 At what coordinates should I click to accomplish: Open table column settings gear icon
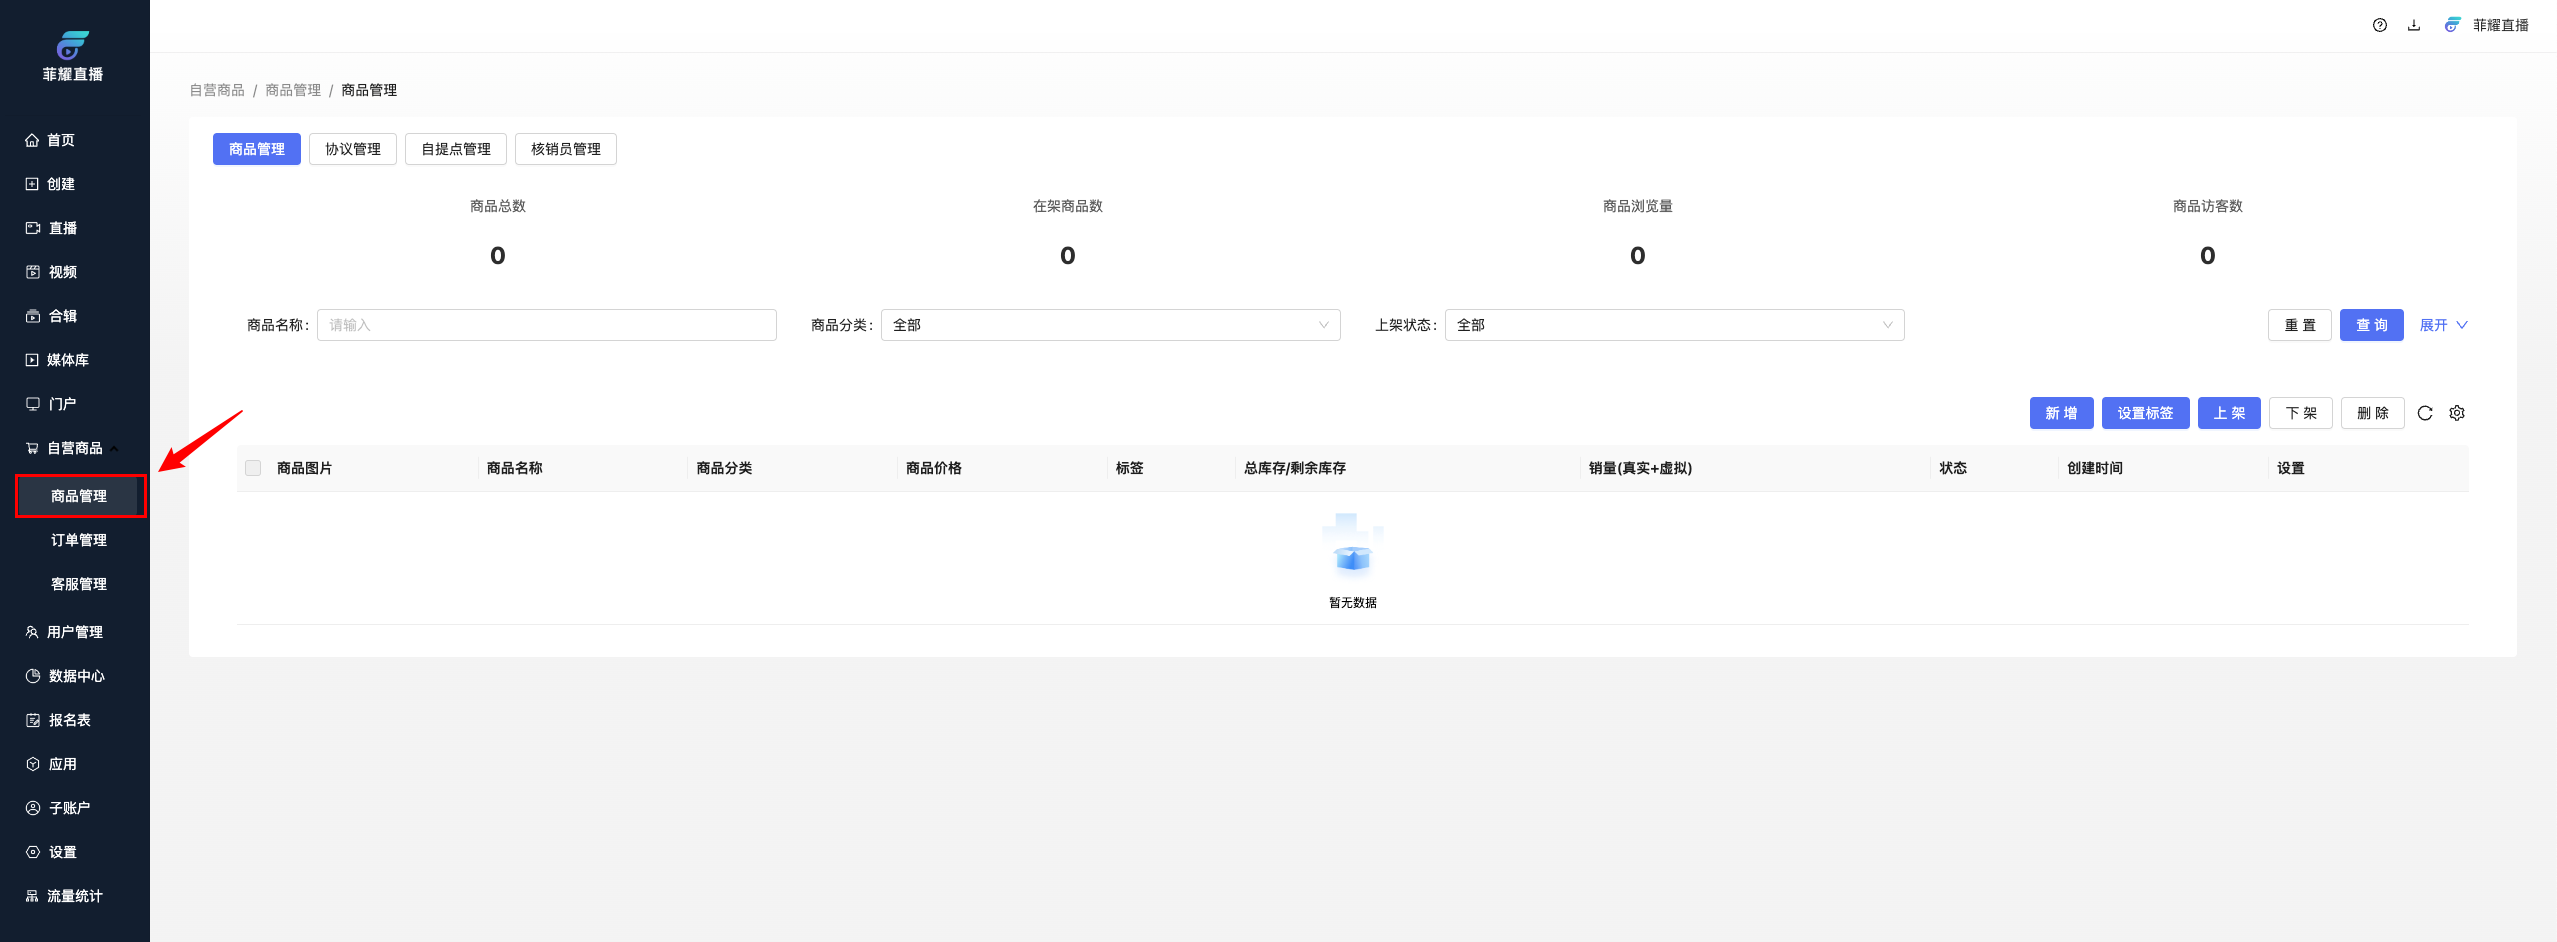point(2456,413)
